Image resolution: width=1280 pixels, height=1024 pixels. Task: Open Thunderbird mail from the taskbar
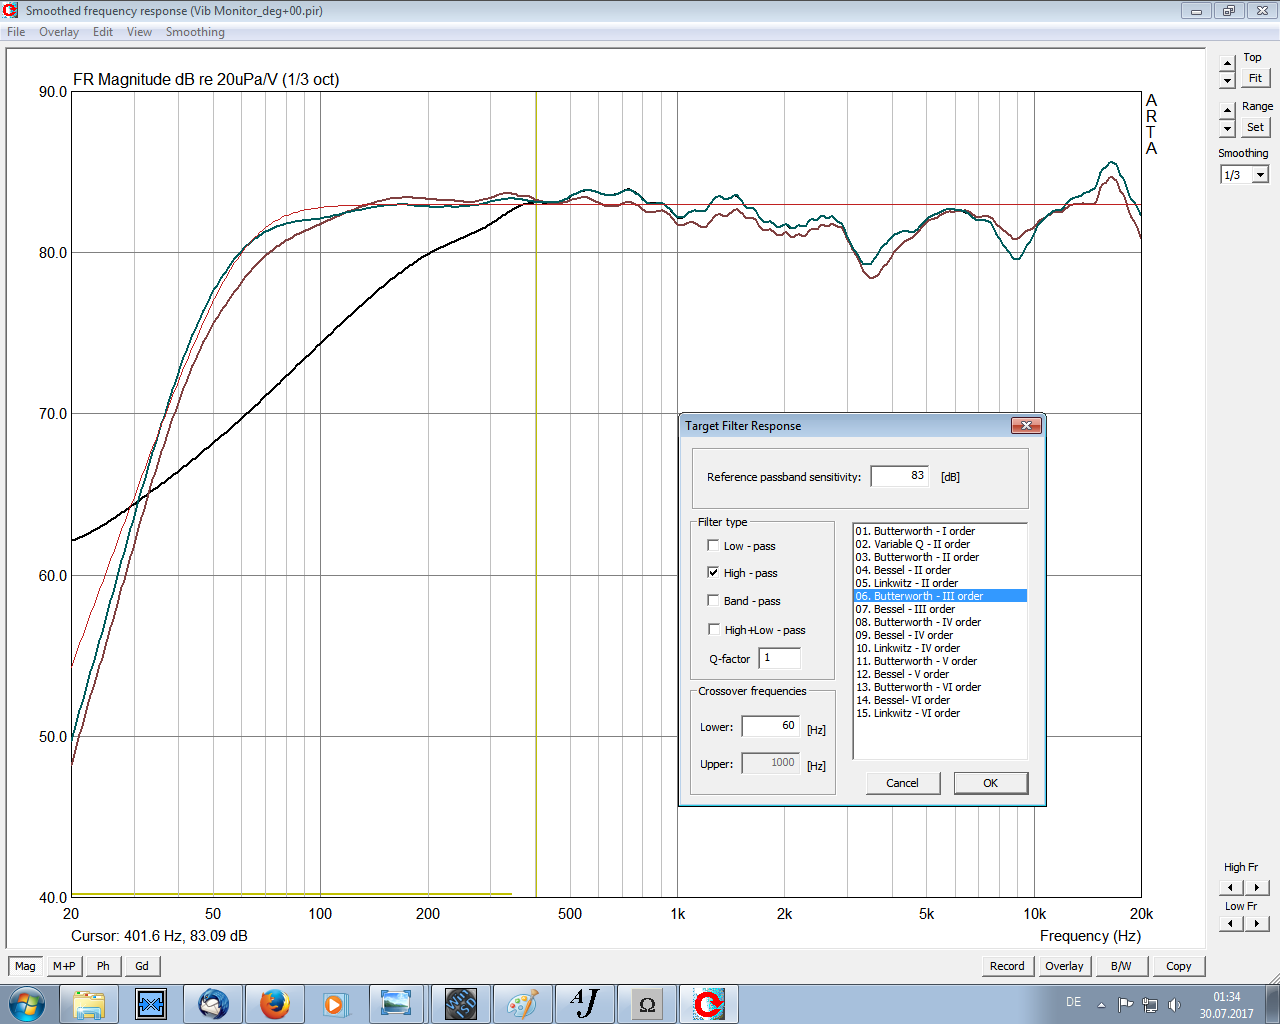pyautogui.click(x=213, y=1004)
